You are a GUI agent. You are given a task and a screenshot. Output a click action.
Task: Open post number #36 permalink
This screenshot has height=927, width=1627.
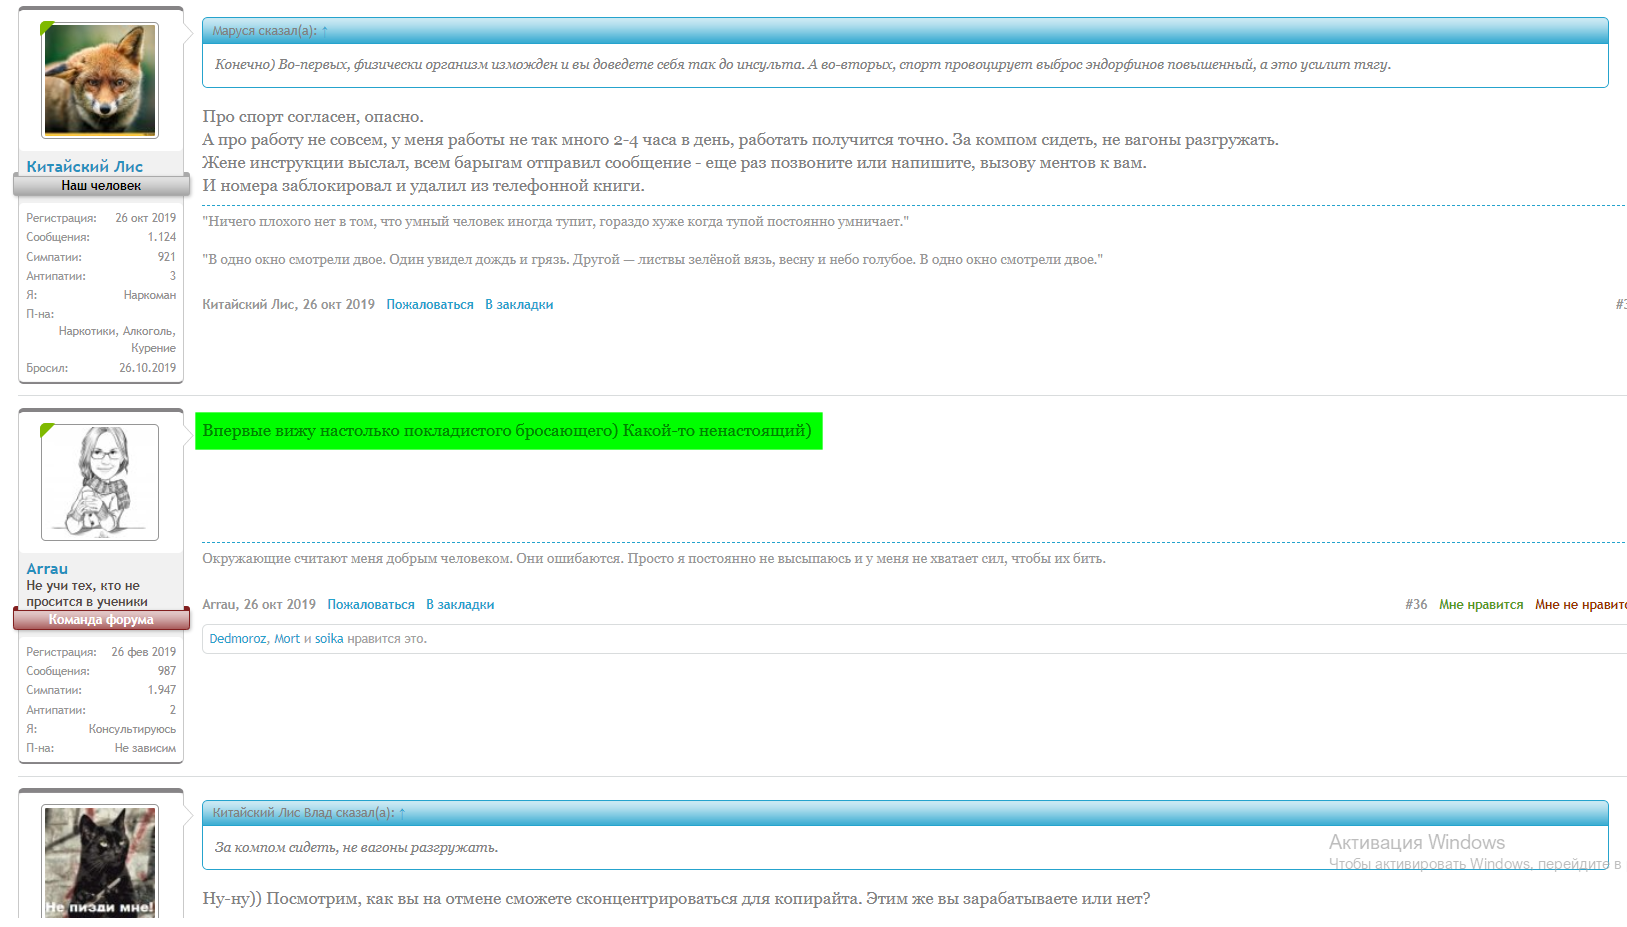coord(1416,605)
